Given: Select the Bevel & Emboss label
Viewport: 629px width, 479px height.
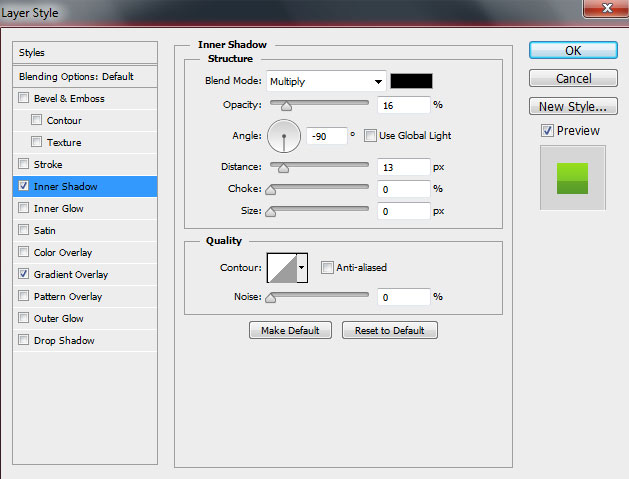Looking at the screenshot, I should coord(69,98).
